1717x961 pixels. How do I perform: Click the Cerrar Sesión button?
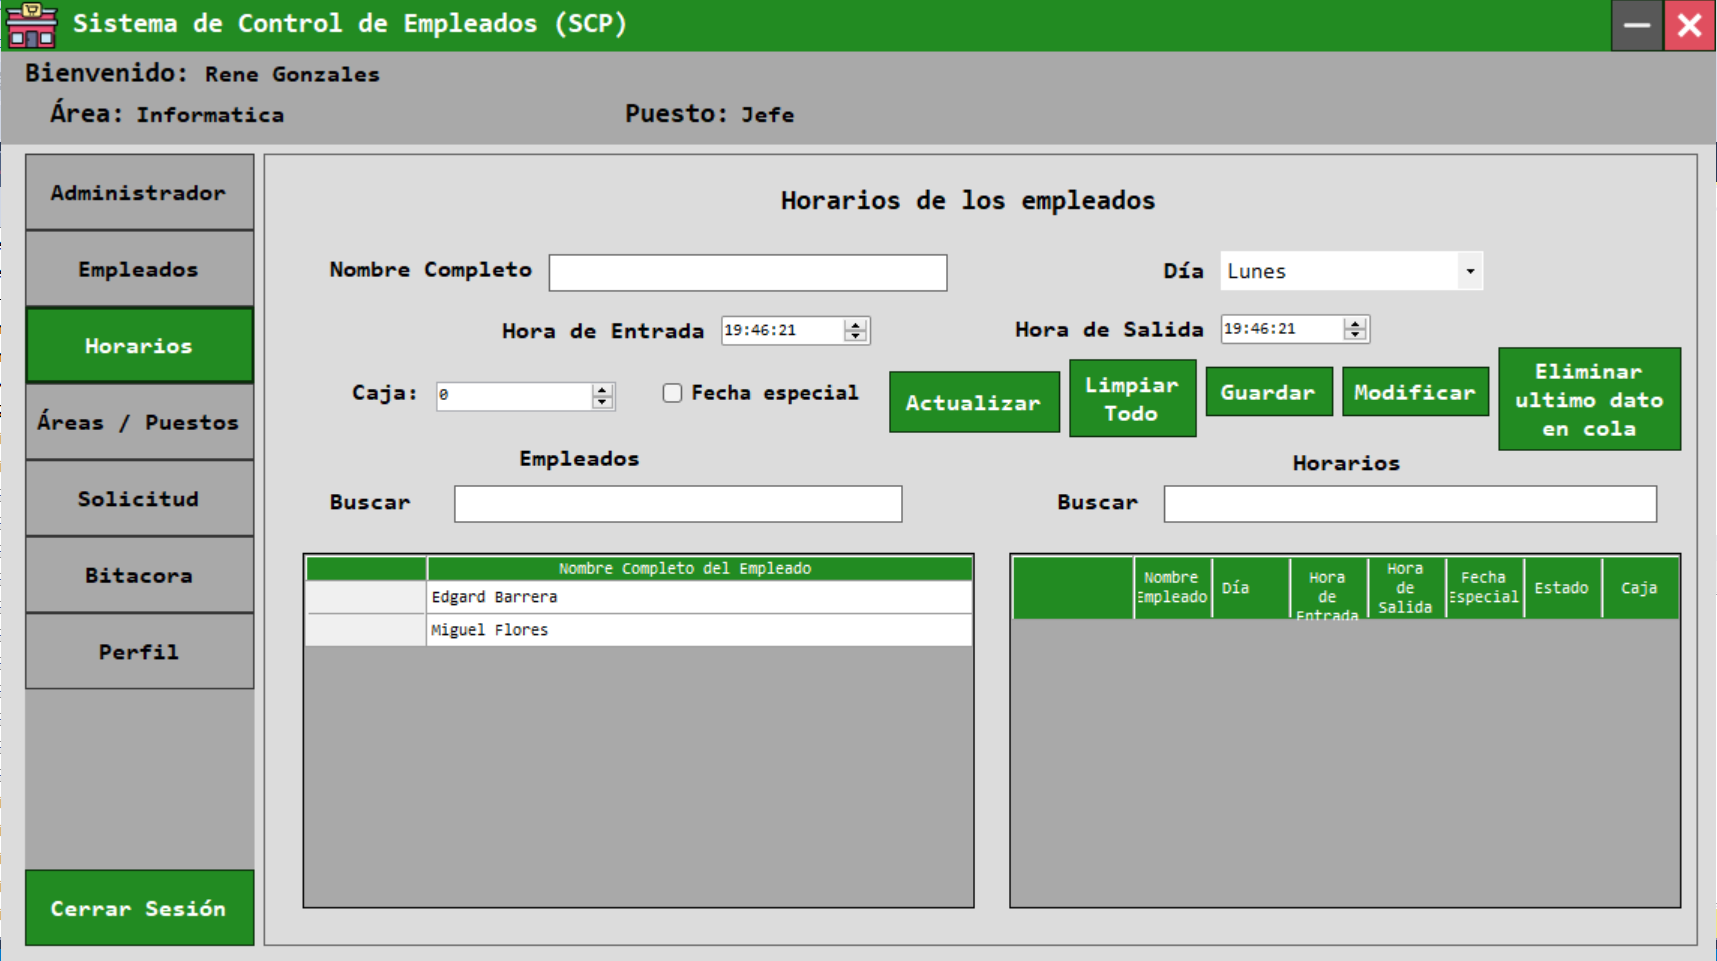[139, 908]
